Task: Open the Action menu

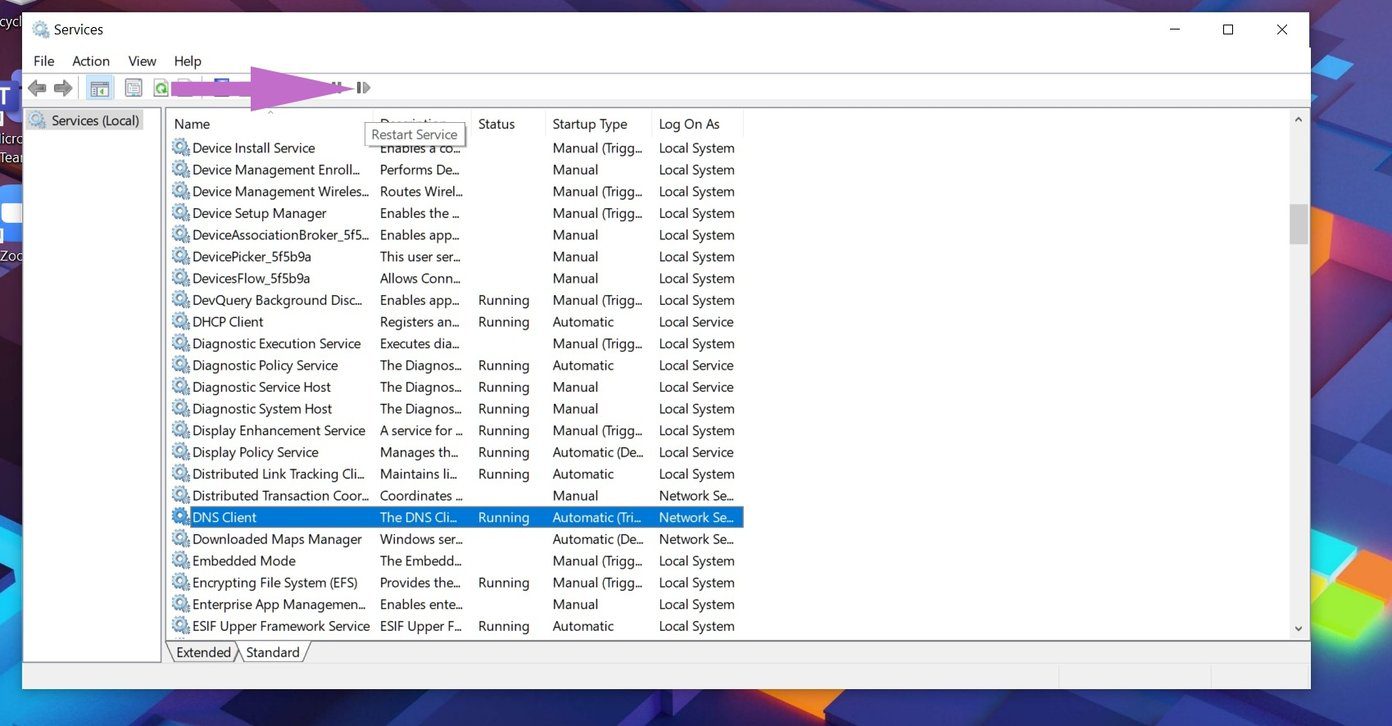Action: coord(91,61)
